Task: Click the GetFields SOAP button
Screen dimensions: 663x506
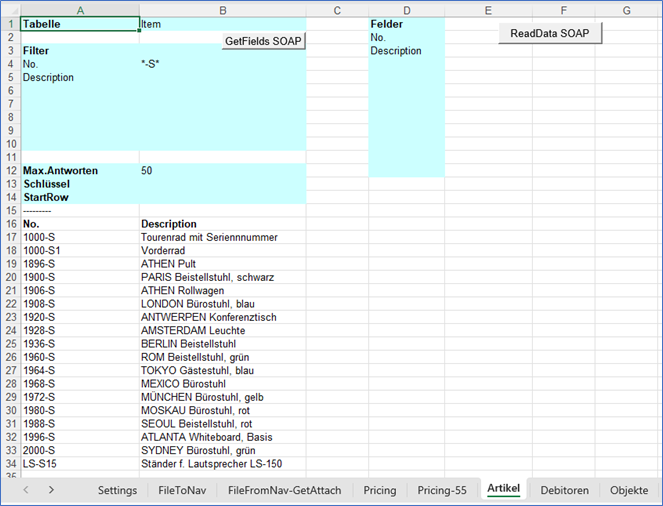Action: click(x=263, y=41)
